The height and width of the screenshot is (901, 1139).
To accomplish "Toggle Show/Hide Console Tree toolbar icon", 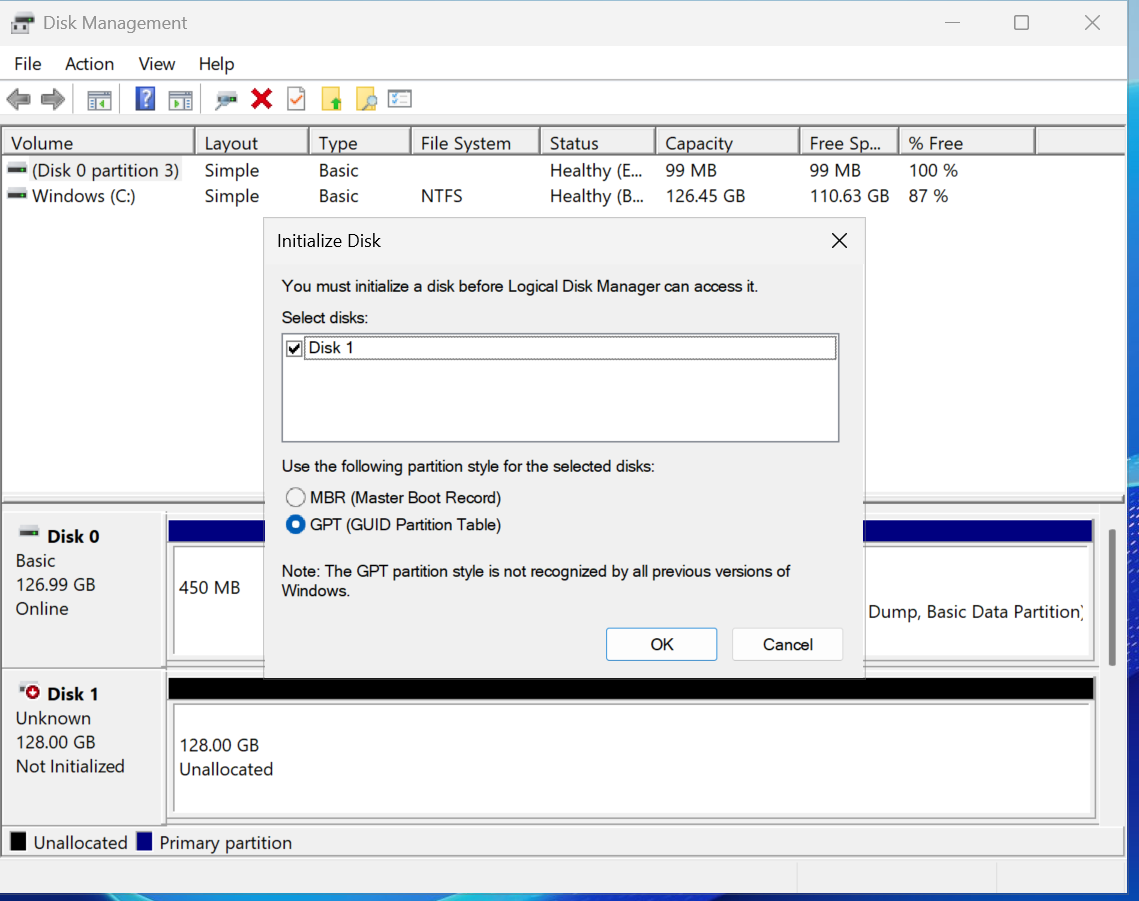I will click(99, 99).
